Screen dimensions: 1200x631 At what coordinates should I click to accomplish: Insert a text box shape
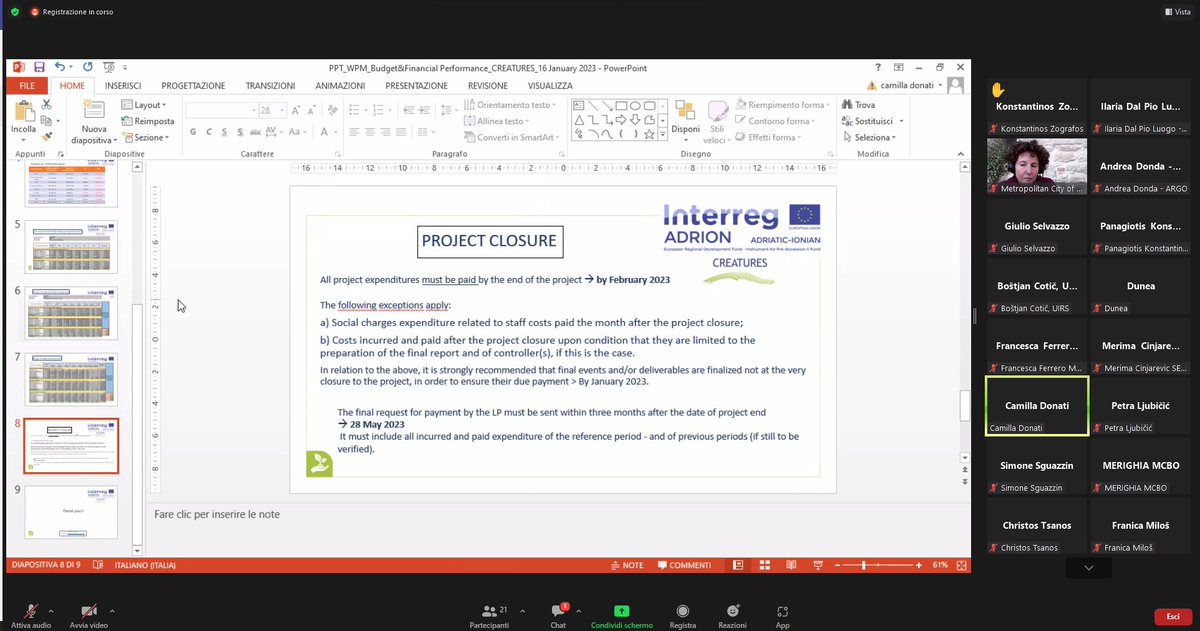578,105
